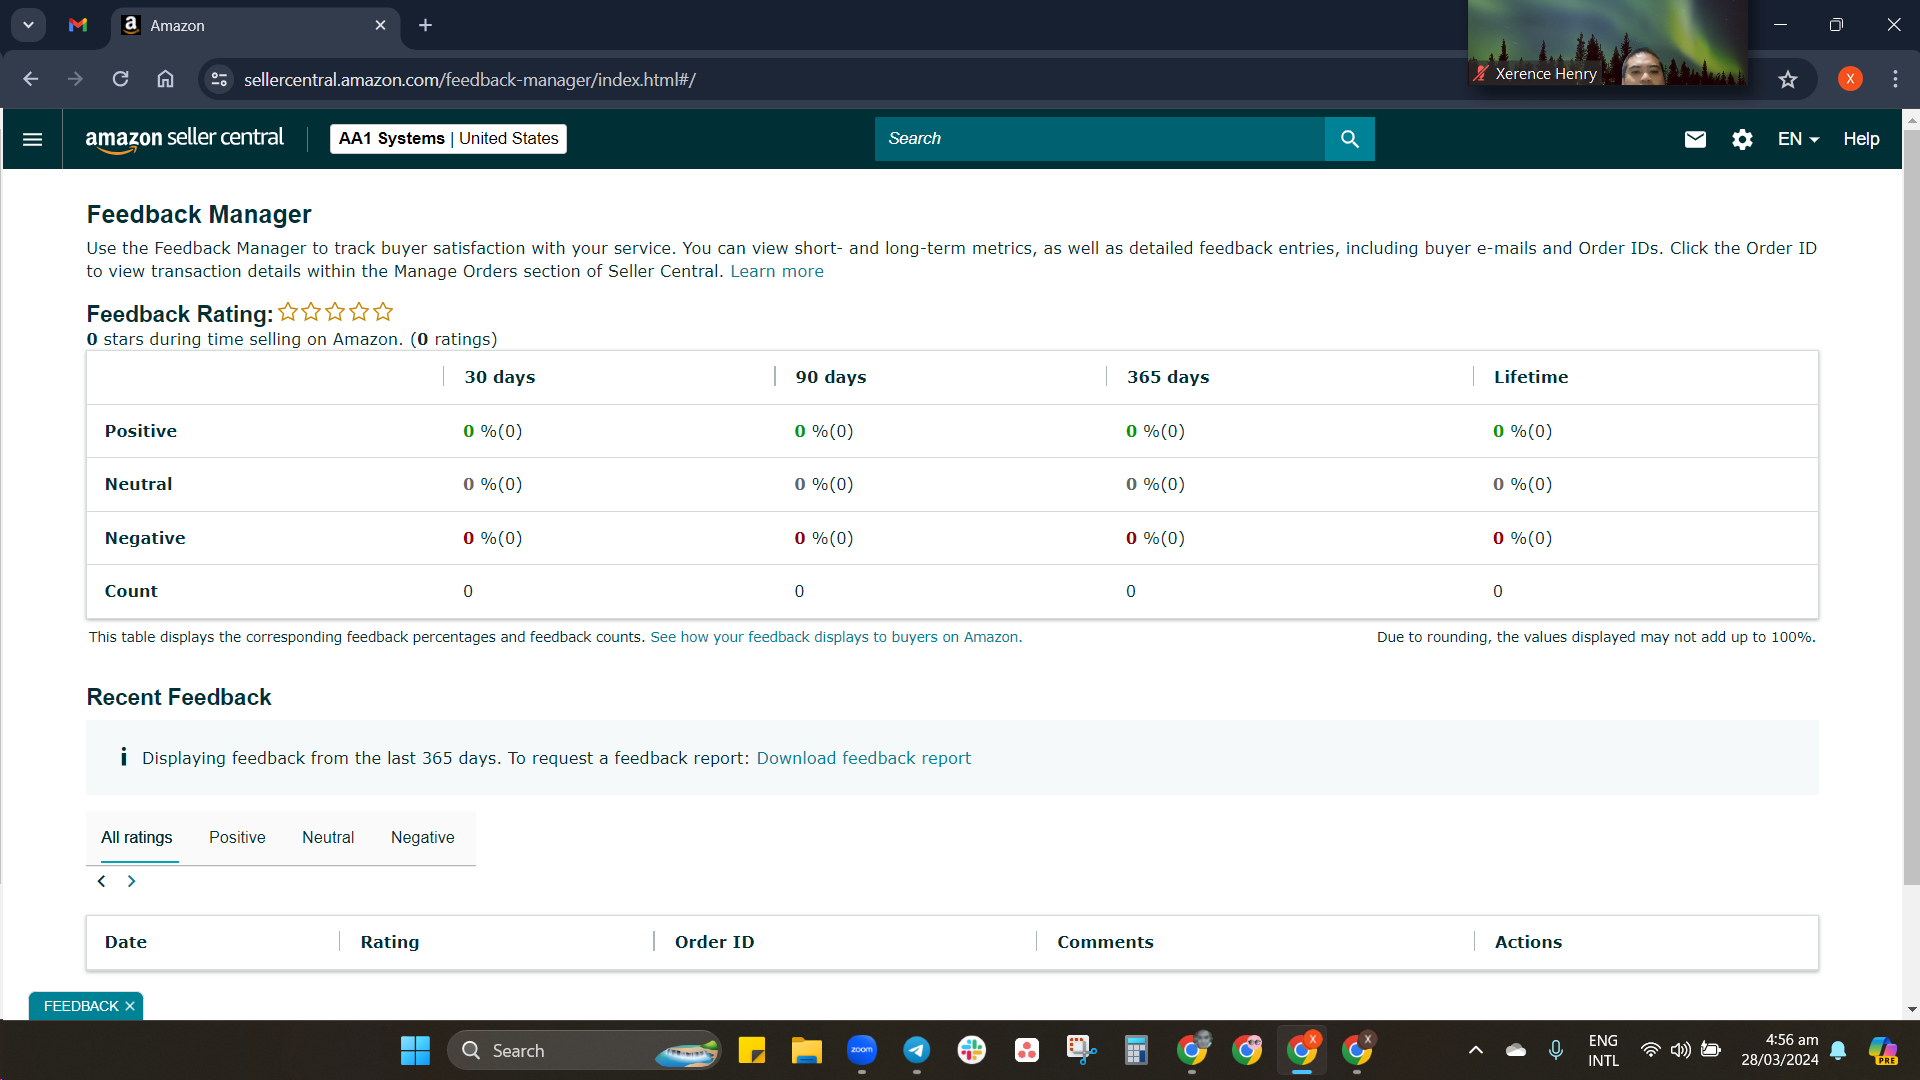This screenshot has width=1920, height=1080.
Task: Open buyer messages envelope icon
Action: coord(1695,139)
